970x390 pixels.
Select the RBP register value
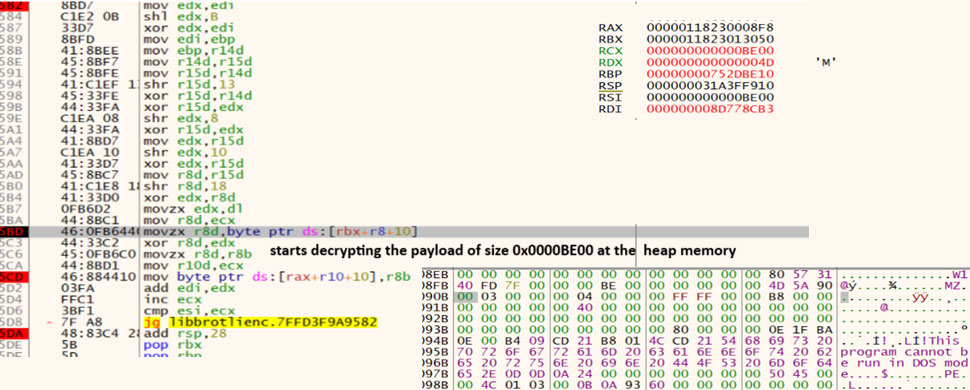coord(710,74)
